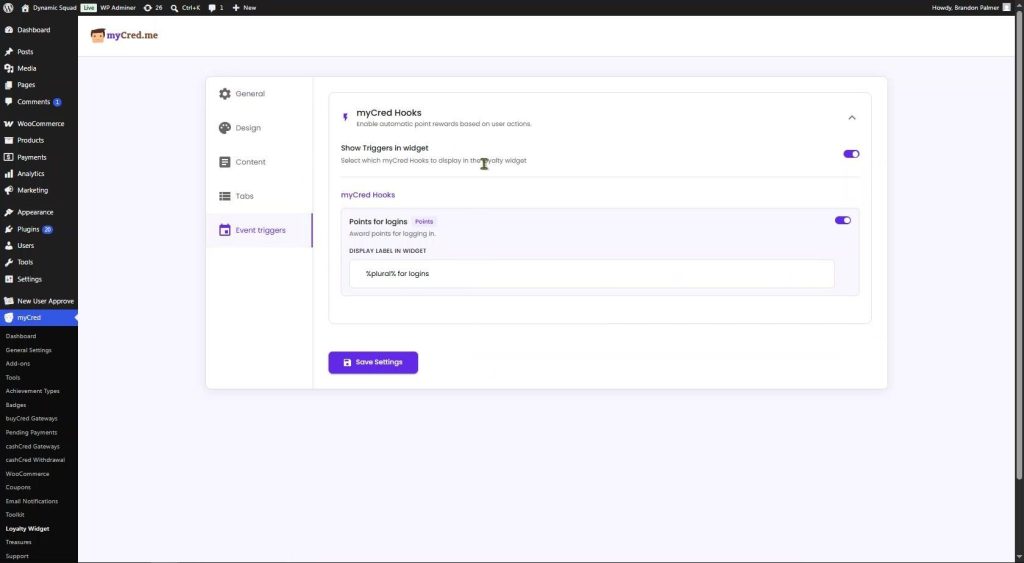Screen dimensions: 1024x563
Task: Click the display label input field
Action: click(592, 274)
